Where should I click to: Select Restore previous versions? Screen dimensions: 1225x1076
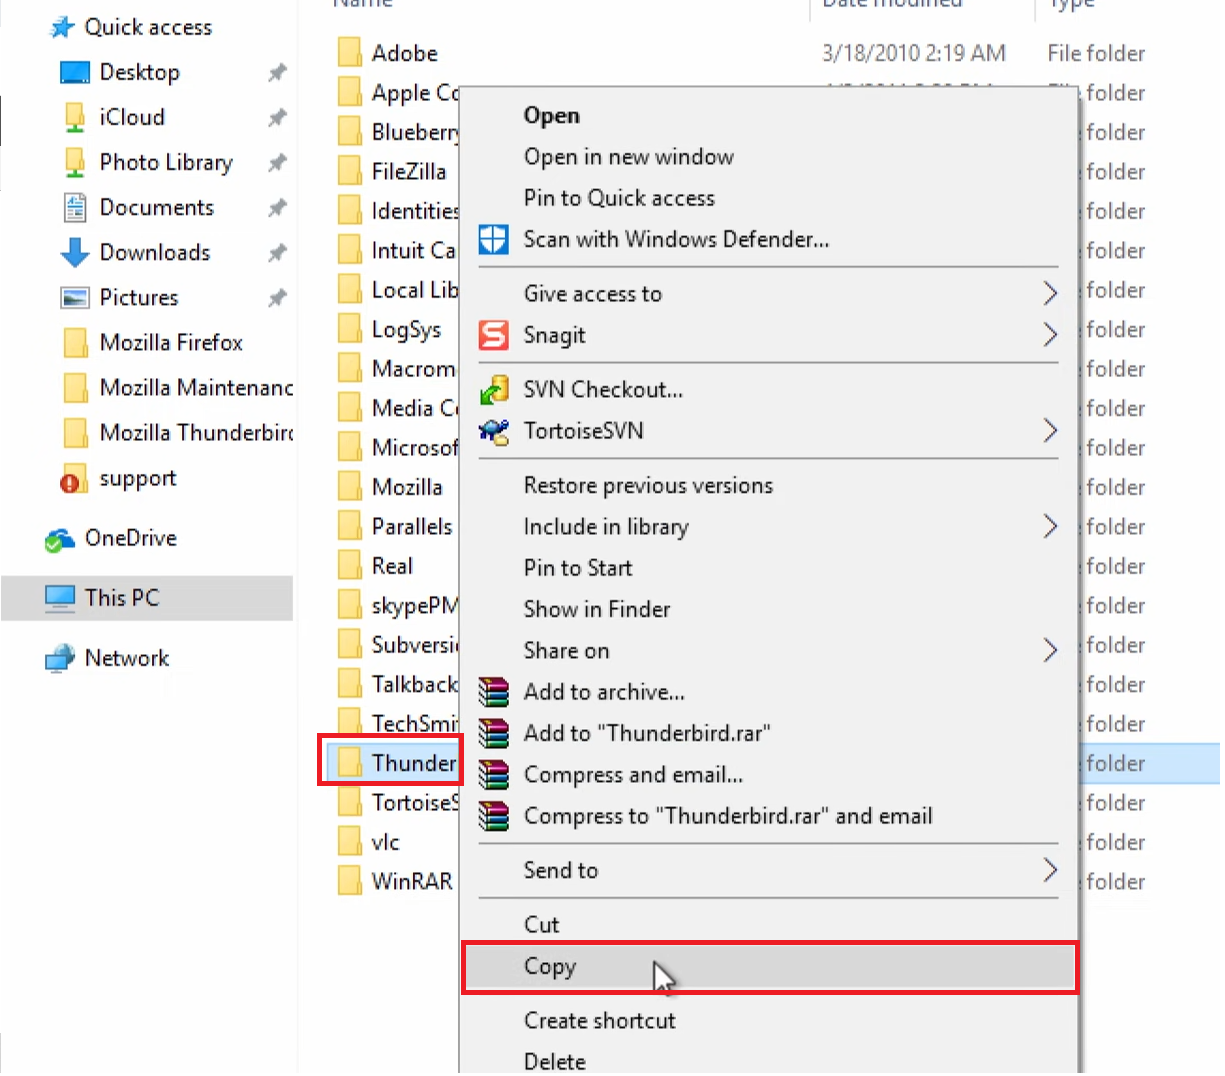[x=769, y=486]
